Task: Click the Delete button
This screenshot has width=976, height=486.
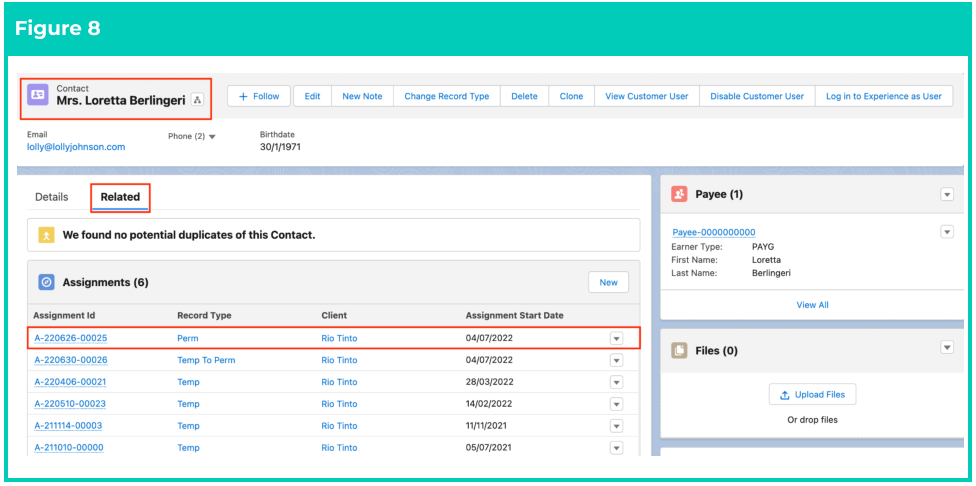Action: pos(524,96)
